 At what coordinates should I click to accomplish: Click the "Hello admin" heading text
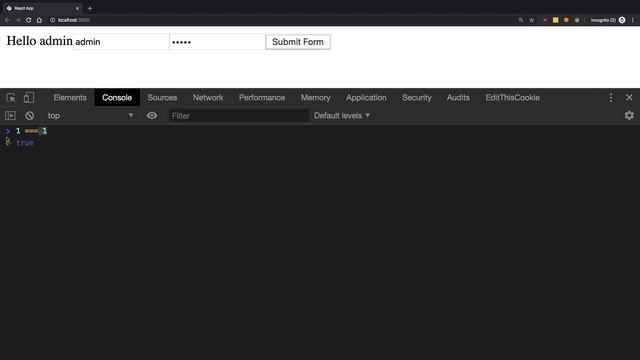click(40, 41)
